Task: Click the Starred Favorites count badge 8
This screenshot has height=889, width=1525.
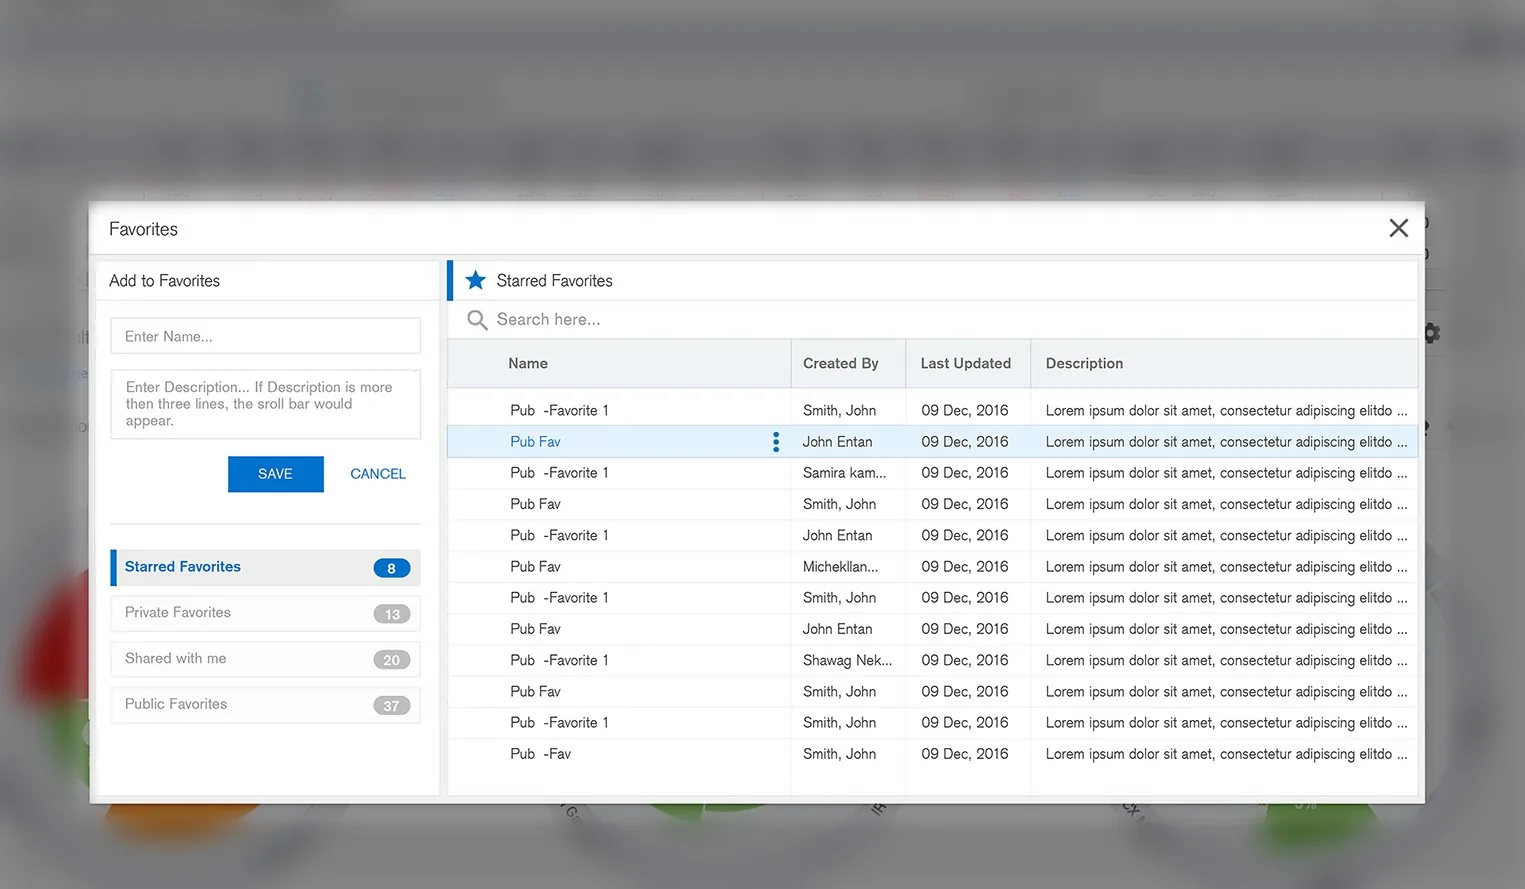Action: 391,568
